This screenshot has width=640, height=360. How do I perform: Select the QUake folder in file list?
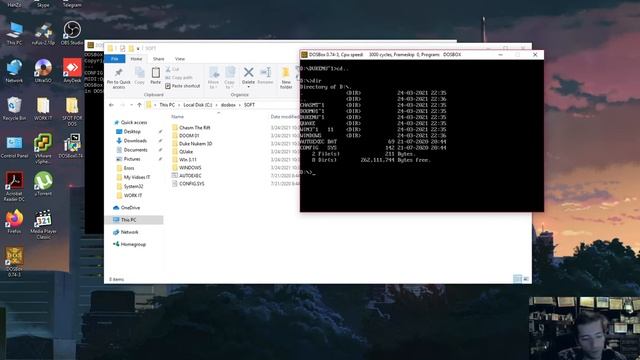coord(186,151)
